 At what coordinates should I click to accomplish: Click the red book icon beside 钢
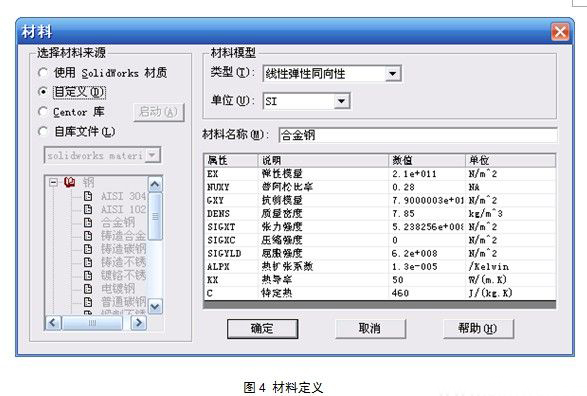(70, 182)
